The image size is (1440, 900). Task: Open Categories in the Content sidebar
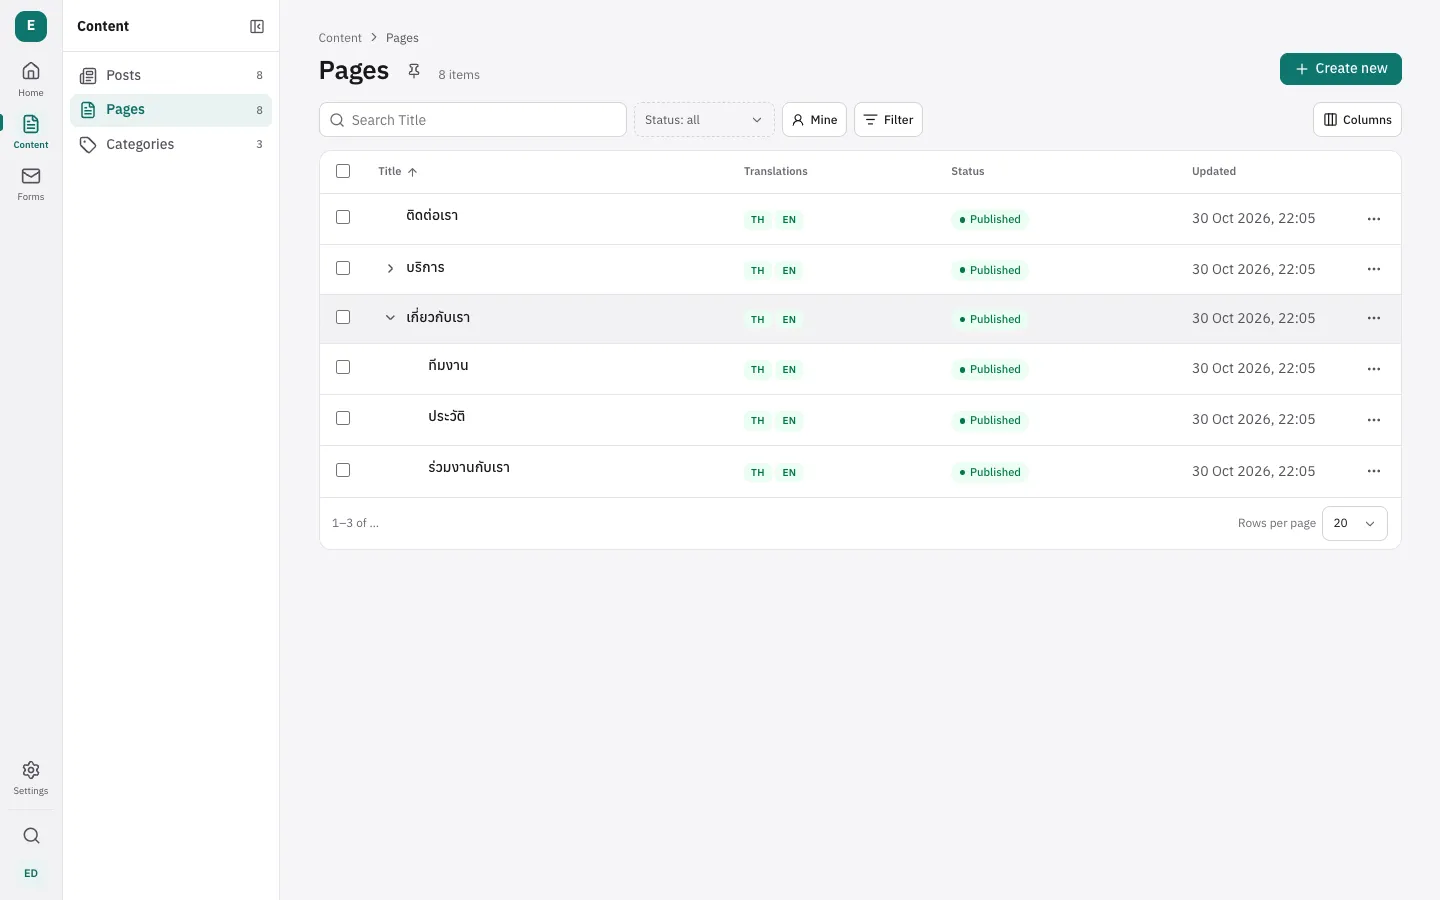click(171, 145)
